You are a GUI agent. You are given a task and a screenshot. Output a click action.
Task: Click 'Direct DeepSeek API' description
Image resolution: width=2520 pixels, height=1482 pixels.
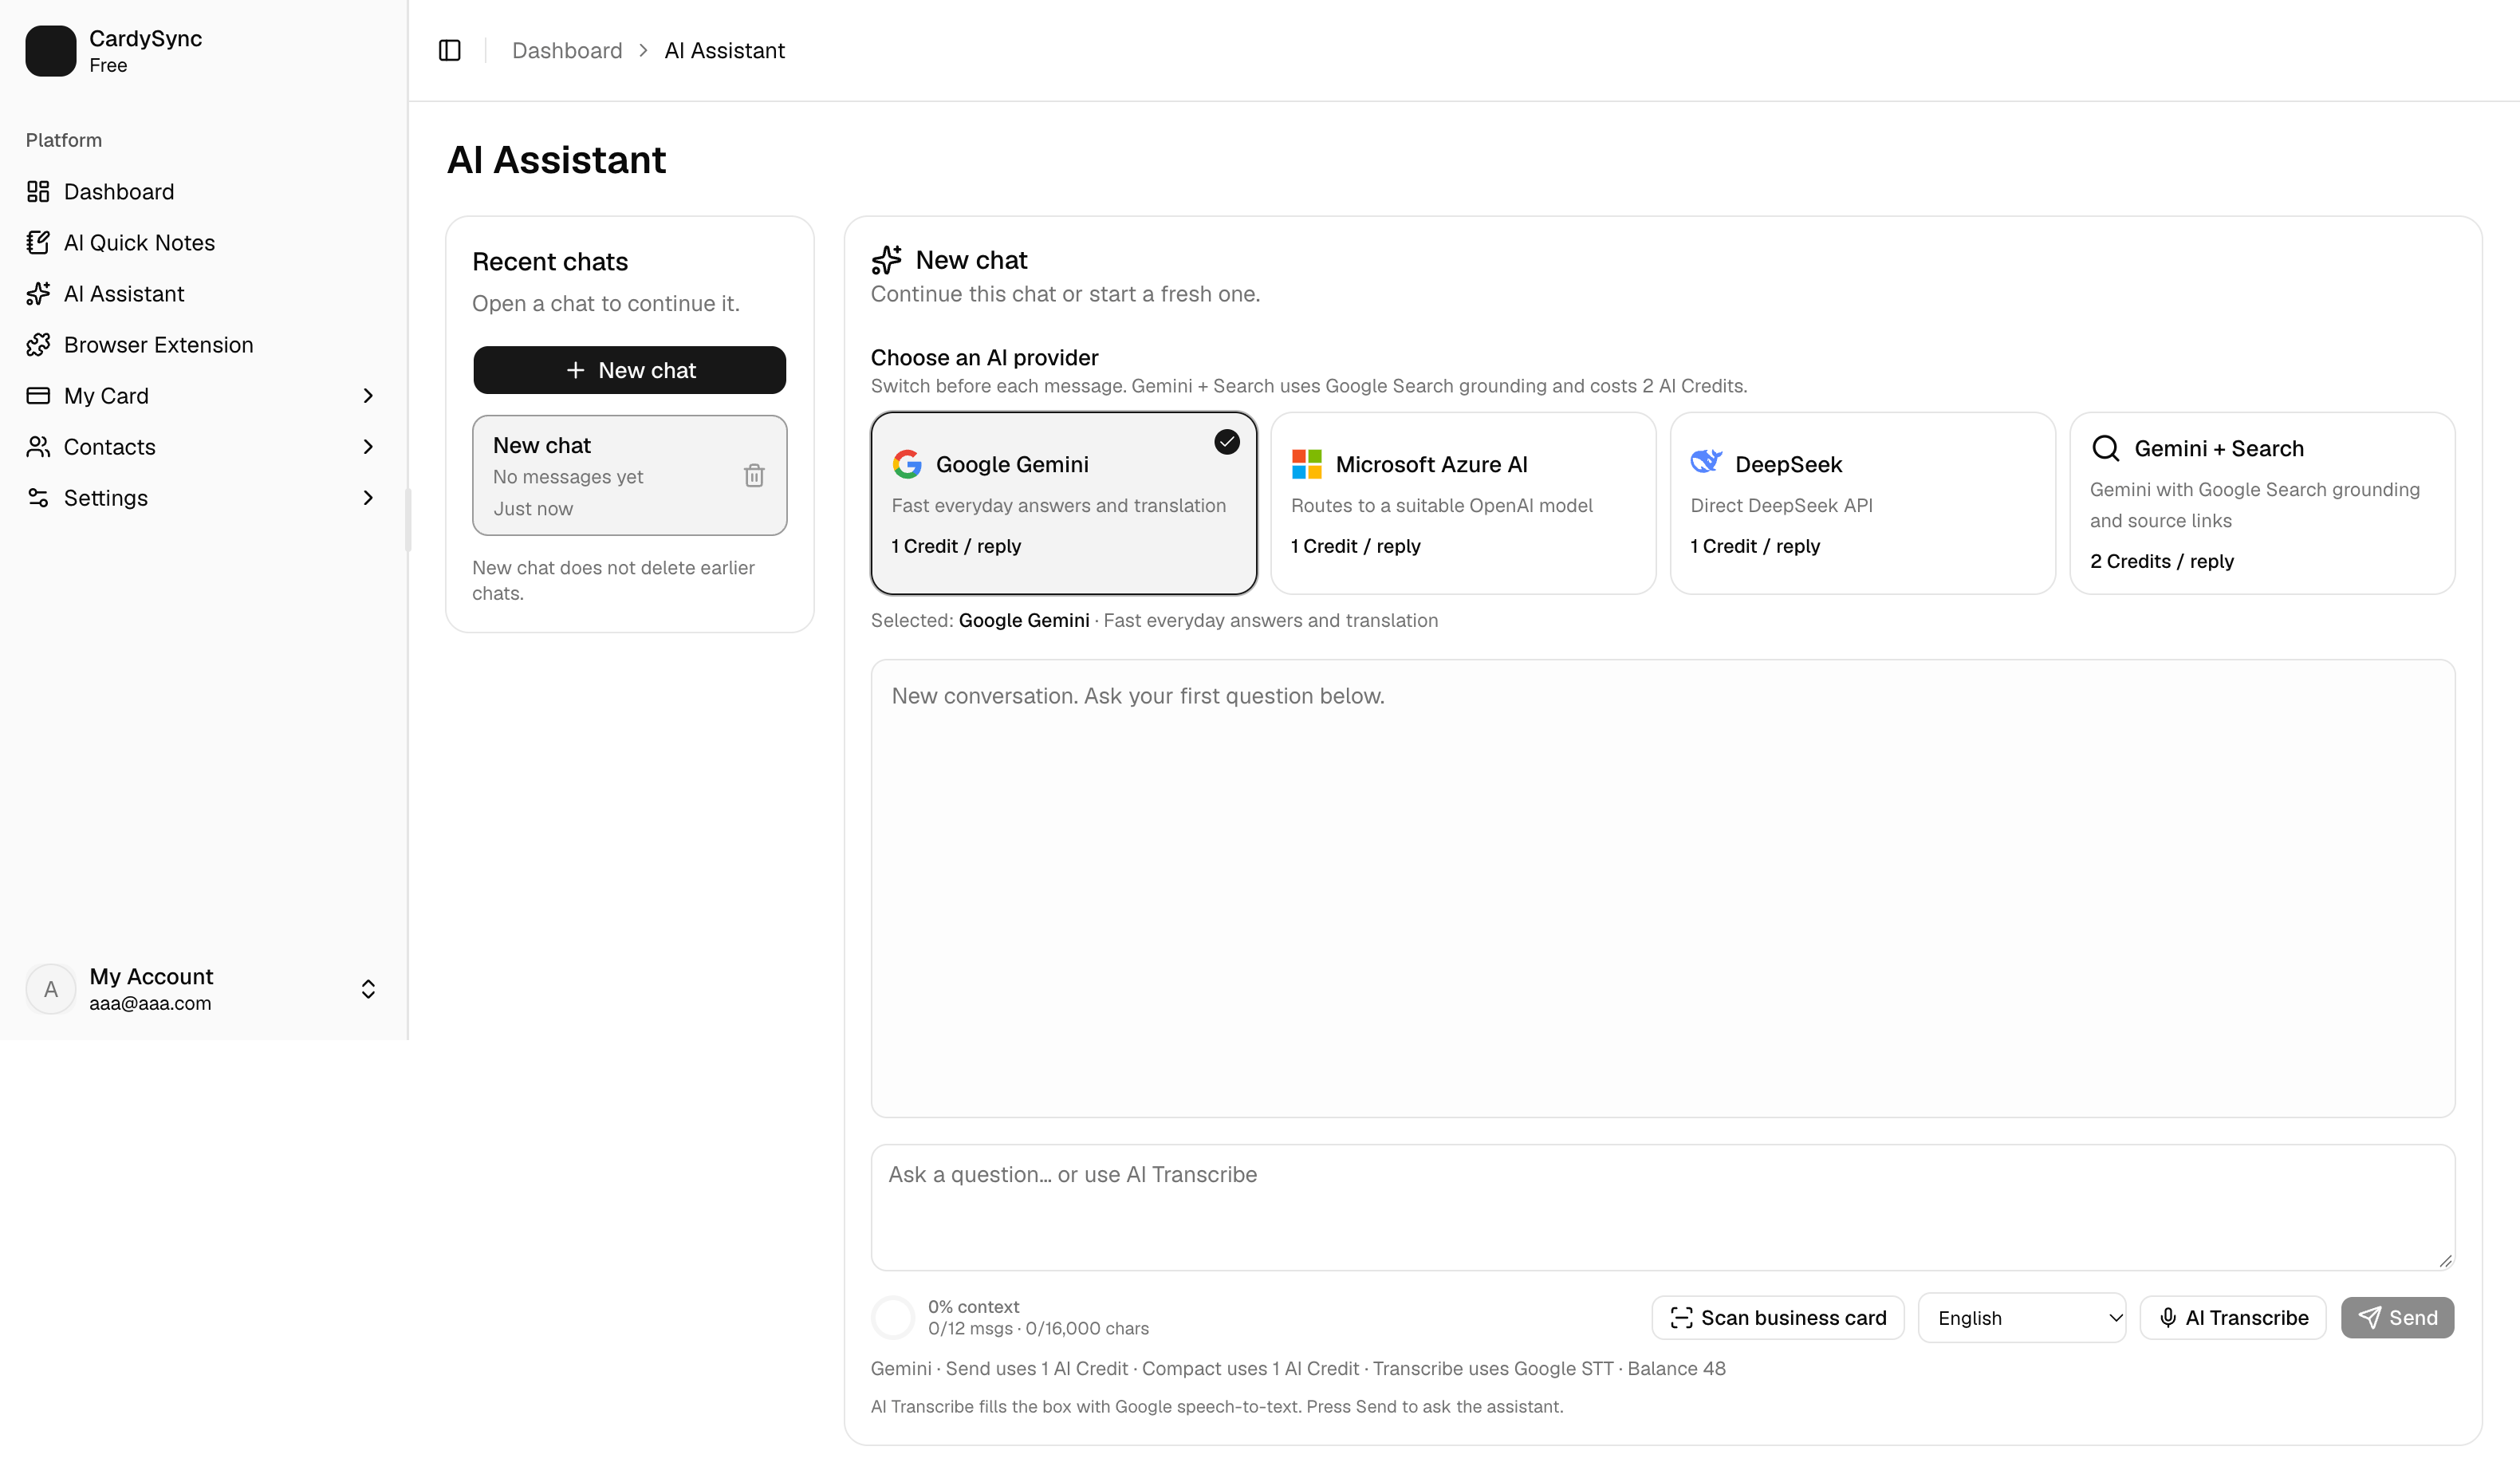(1781, 505)
